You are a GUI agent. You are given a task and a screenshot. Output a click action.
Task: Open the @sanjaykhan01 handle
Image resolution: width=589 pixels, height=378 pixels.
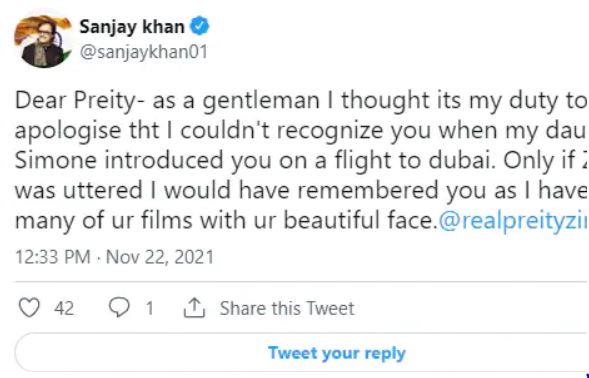(143, 52)
